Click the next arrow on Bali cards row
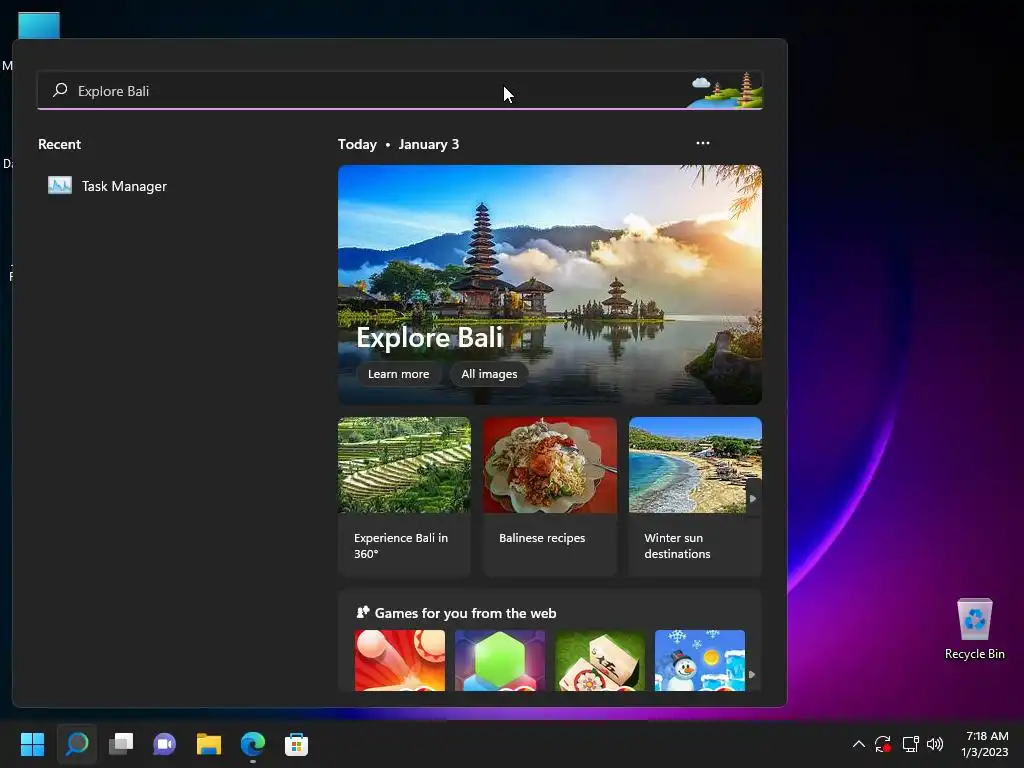The height and width of the screenshot is (768, 1024). (x=753, y=498)
